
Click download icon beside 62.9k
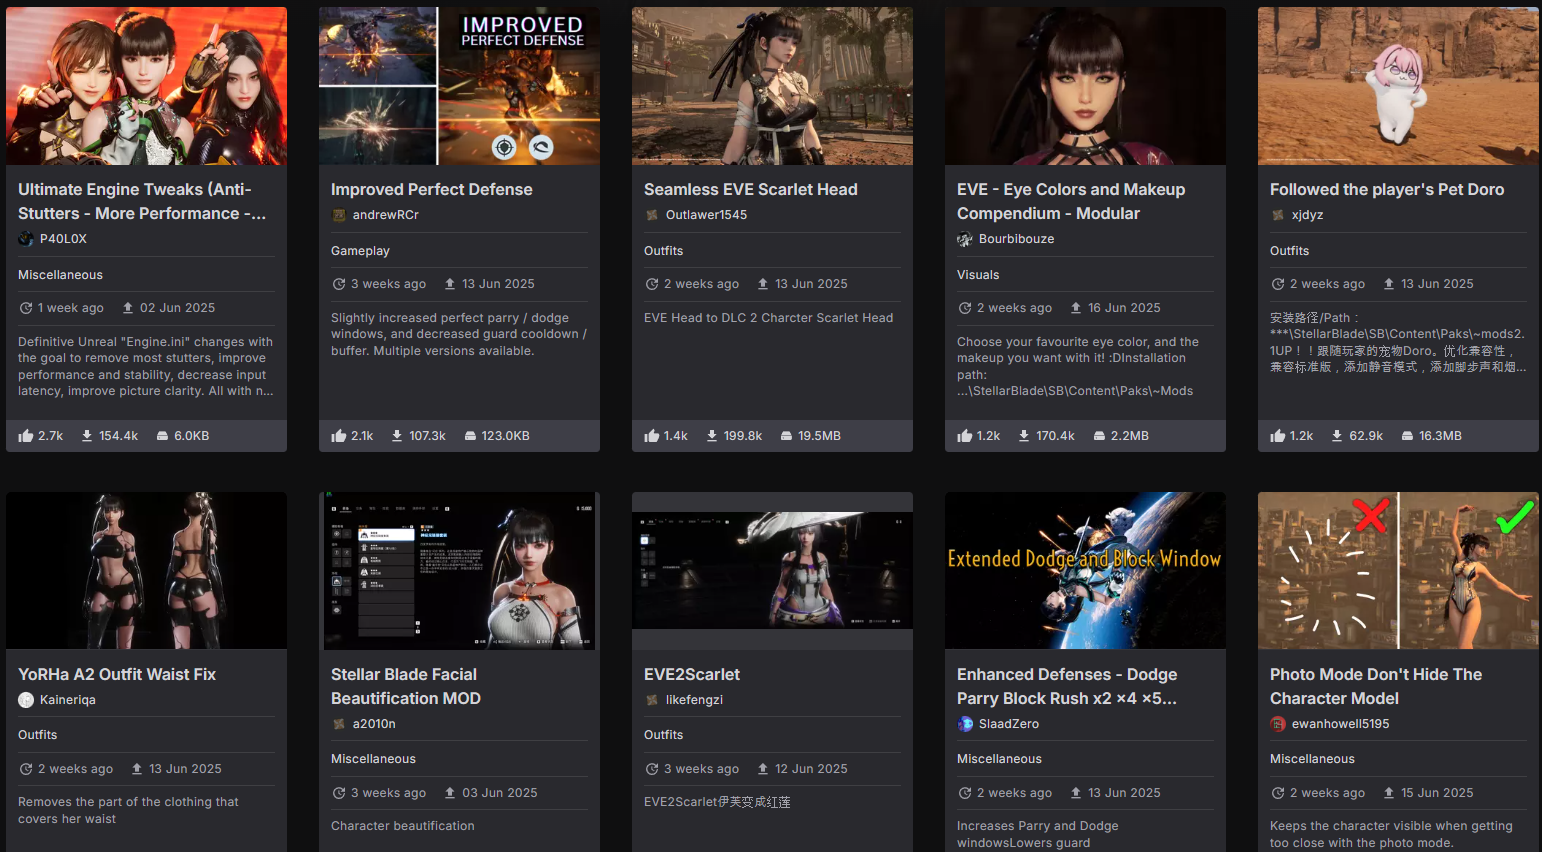tap(1337, 436)
